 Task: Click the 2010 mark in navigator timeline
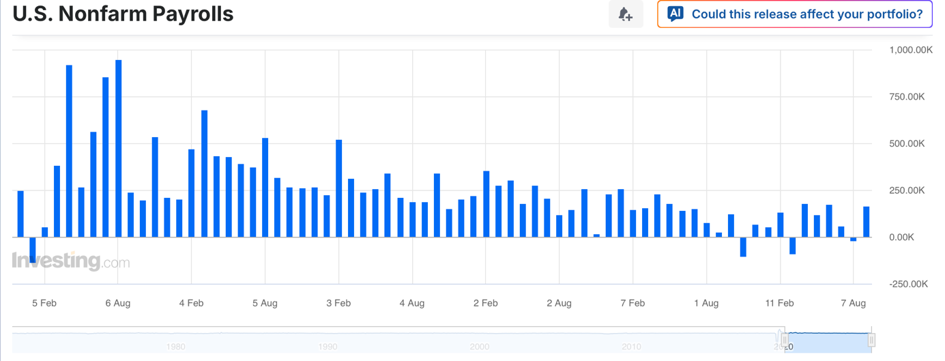[x=631, y=347]
